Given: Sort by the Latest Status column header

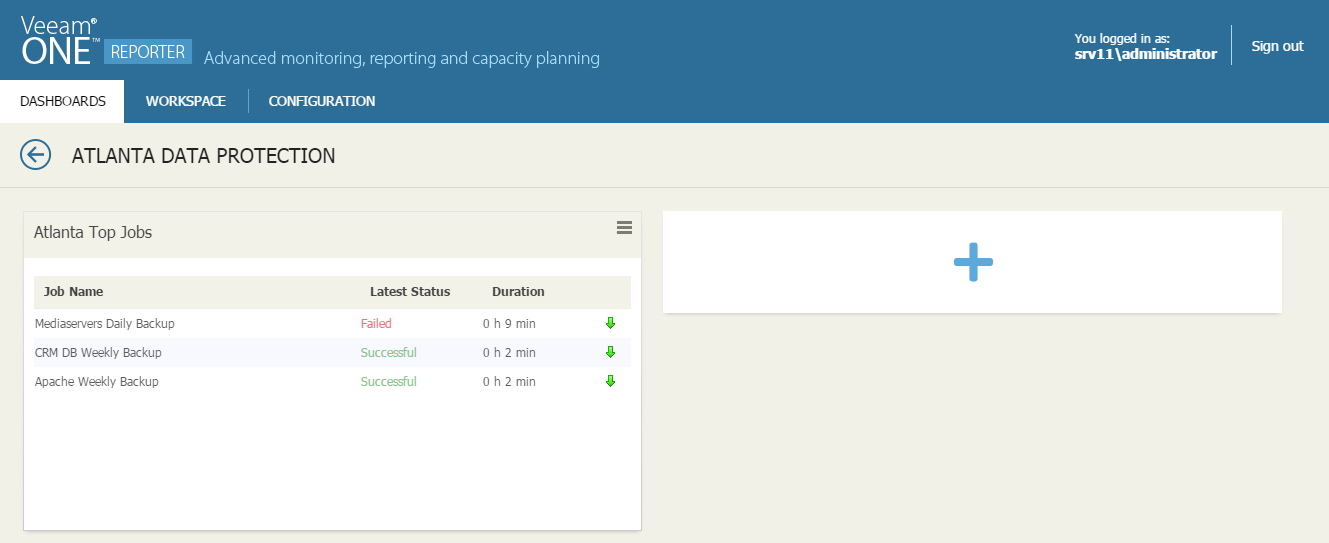Looking at the screenshot, I should pos(410,292).
